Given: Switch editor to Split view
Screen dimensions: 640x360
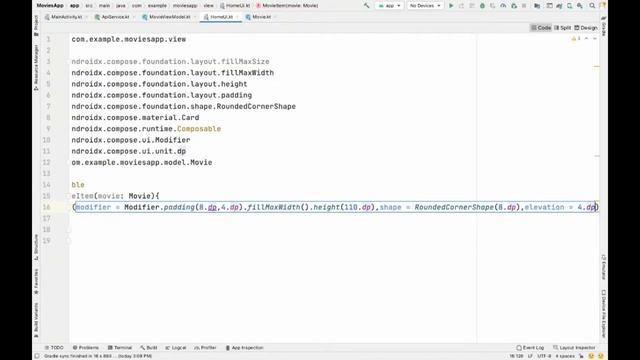Looking at the screenshot, I should [563, 28].
